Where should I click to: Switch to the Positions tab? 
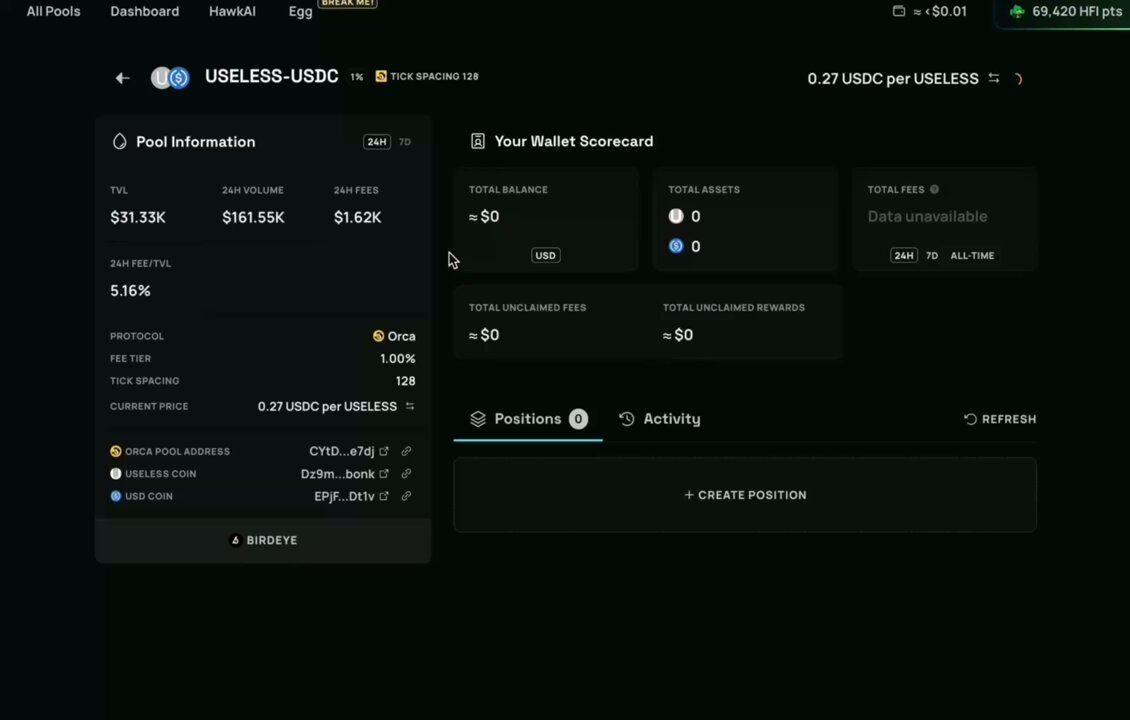coord(528,419)
